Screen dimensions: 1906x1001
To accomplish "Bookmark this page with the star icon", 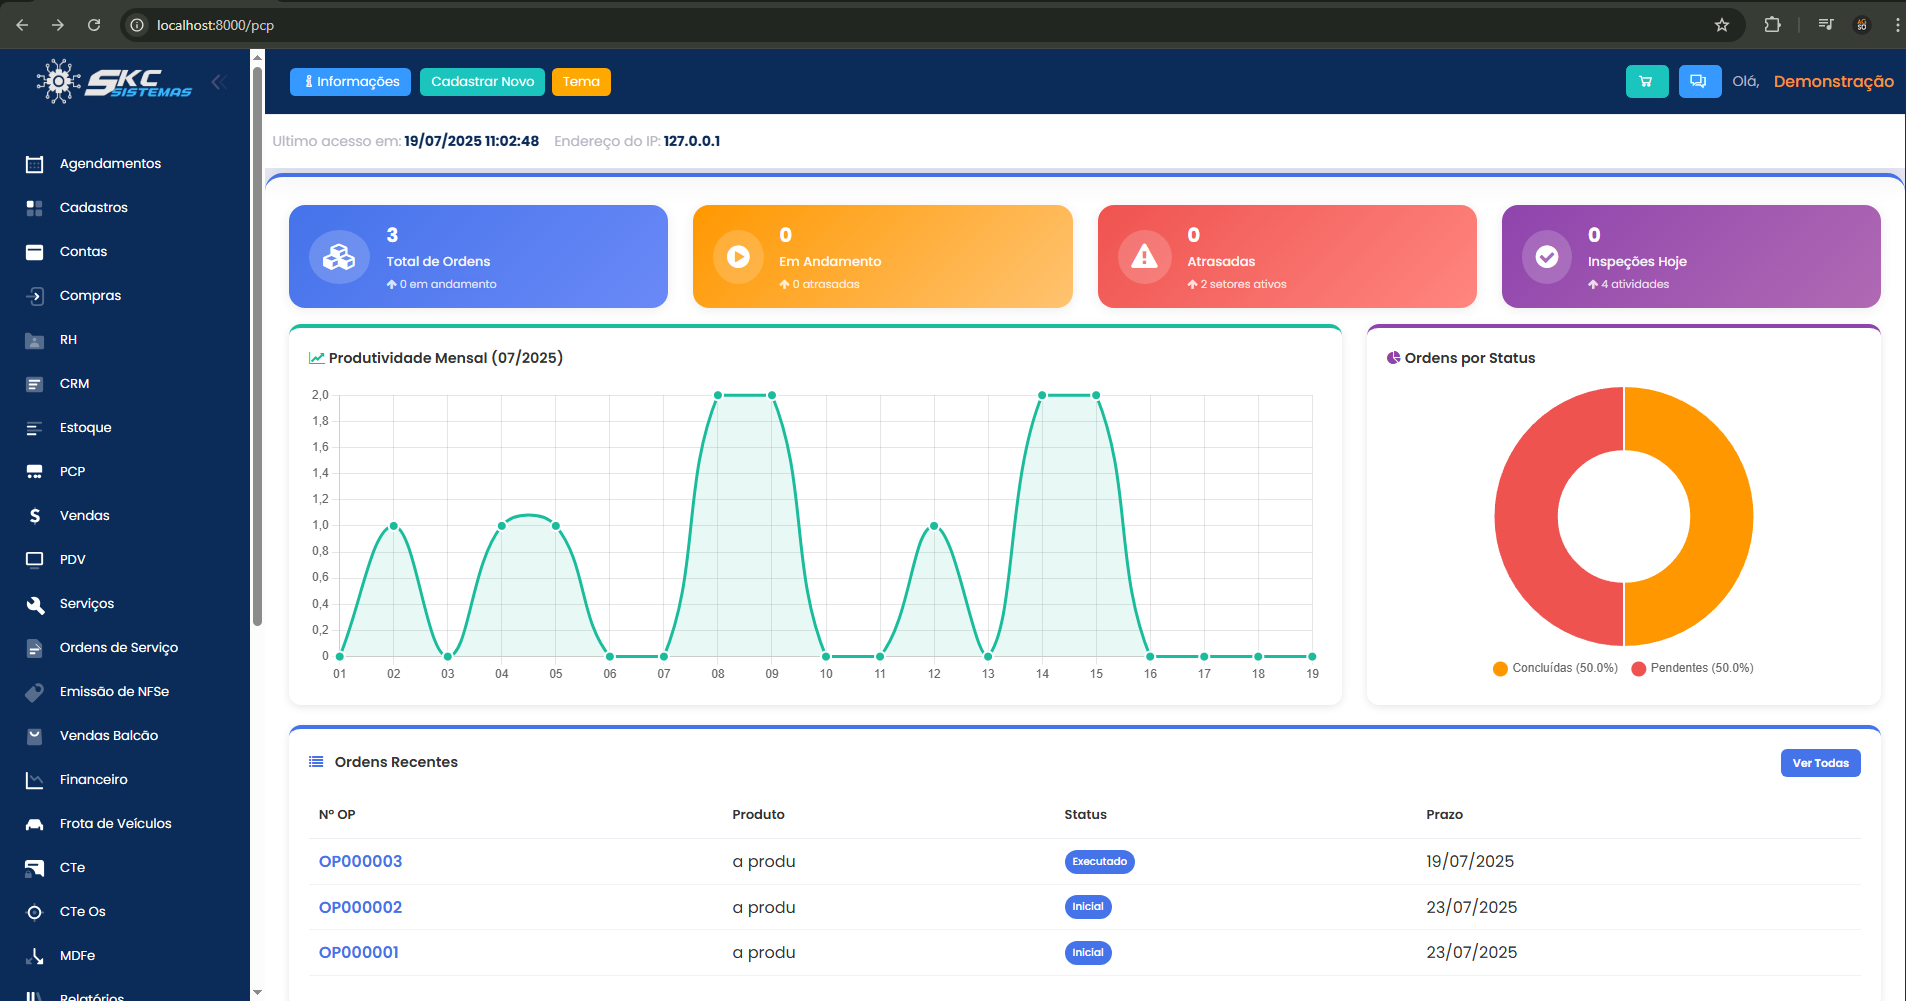I will coord(1721,25).
